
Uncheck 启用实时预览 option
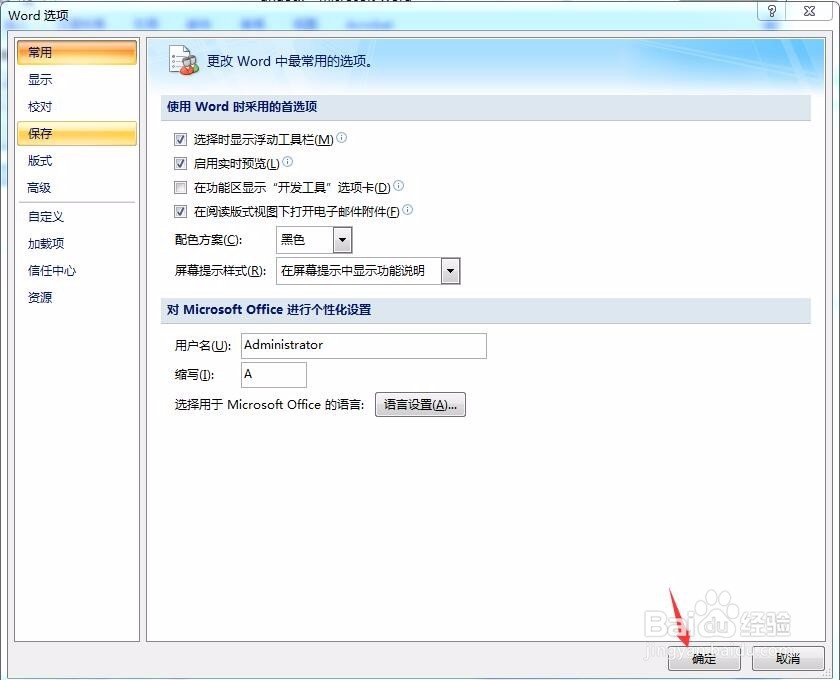181,163
